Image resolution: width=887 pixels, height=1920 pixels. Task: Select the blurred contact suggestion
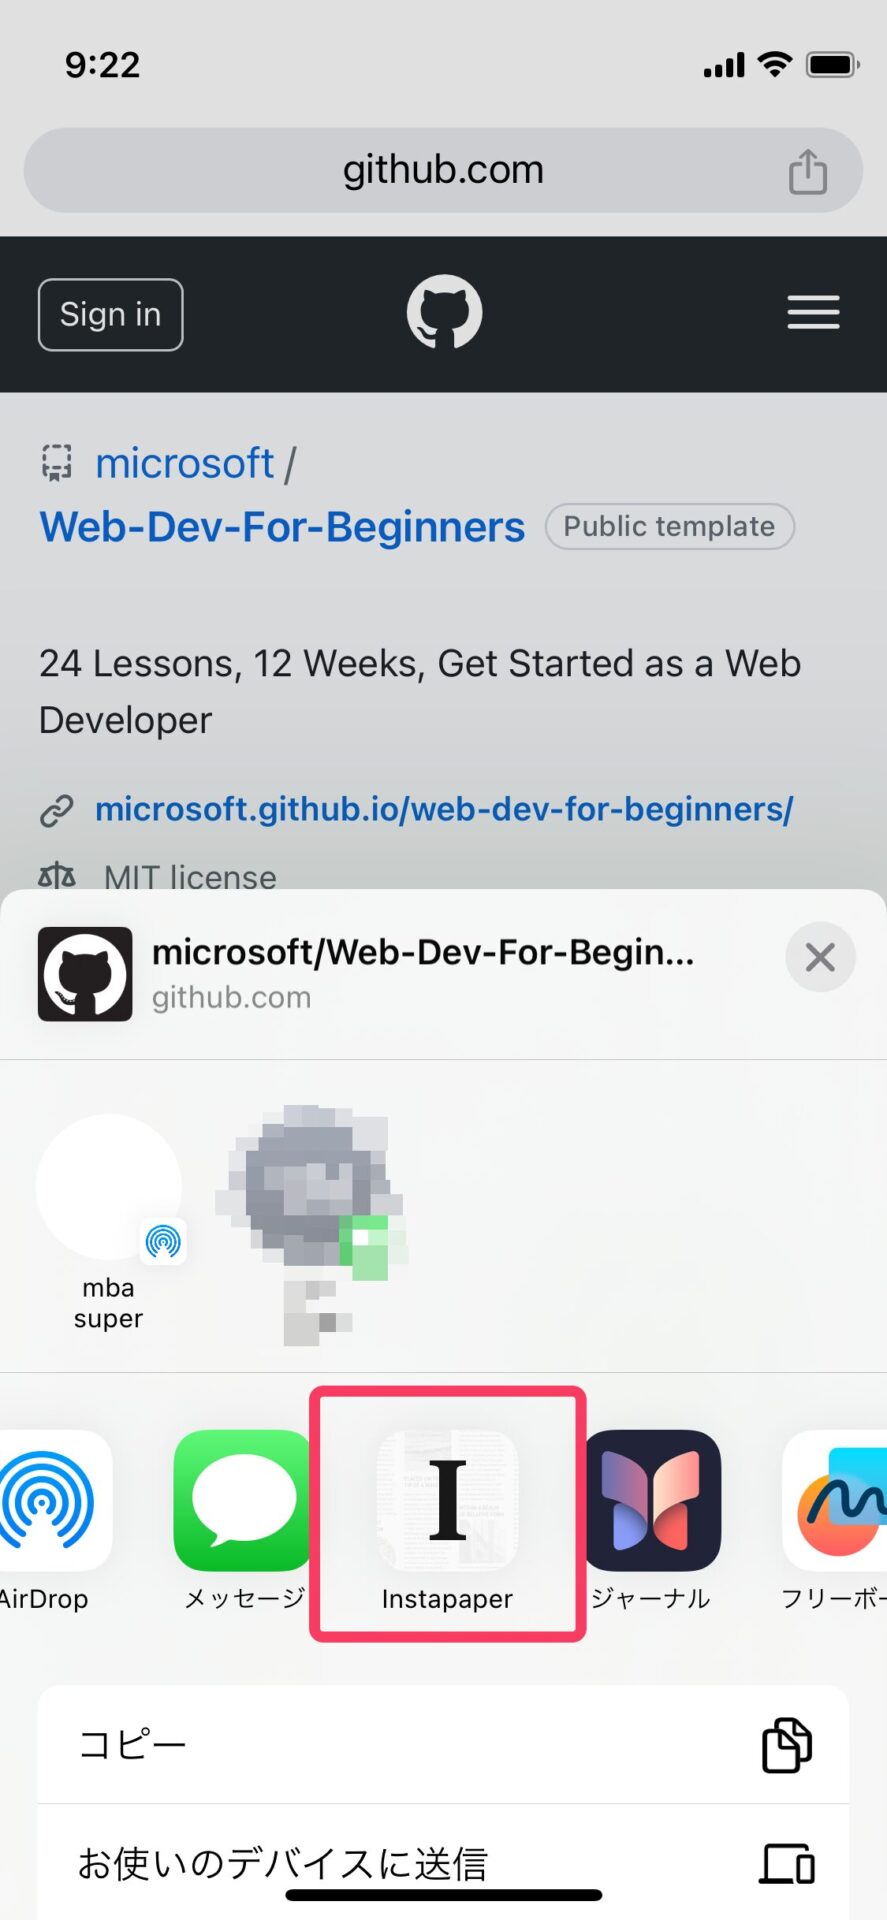311,1190
